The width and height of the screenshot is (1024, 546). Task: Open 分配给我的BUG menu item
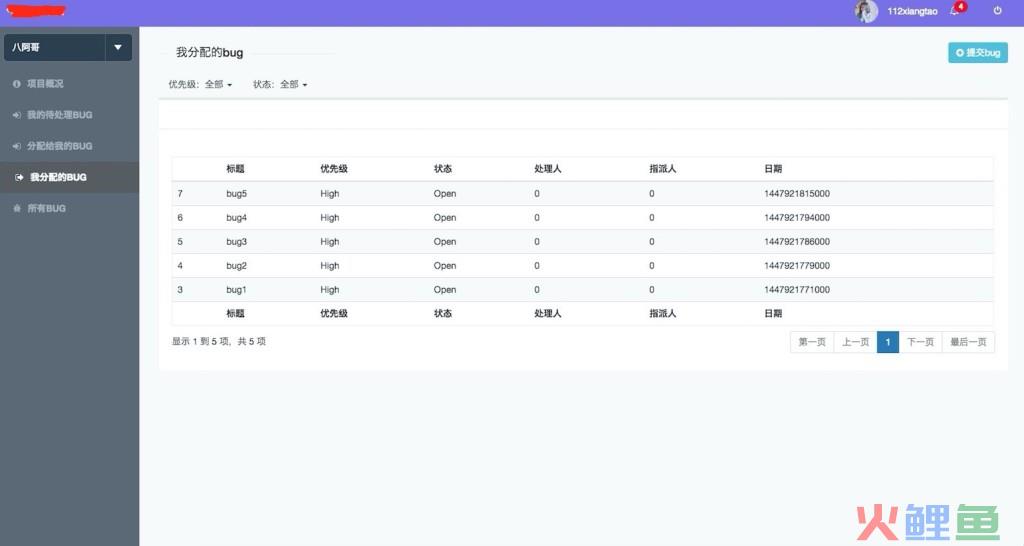pos(59,146)
